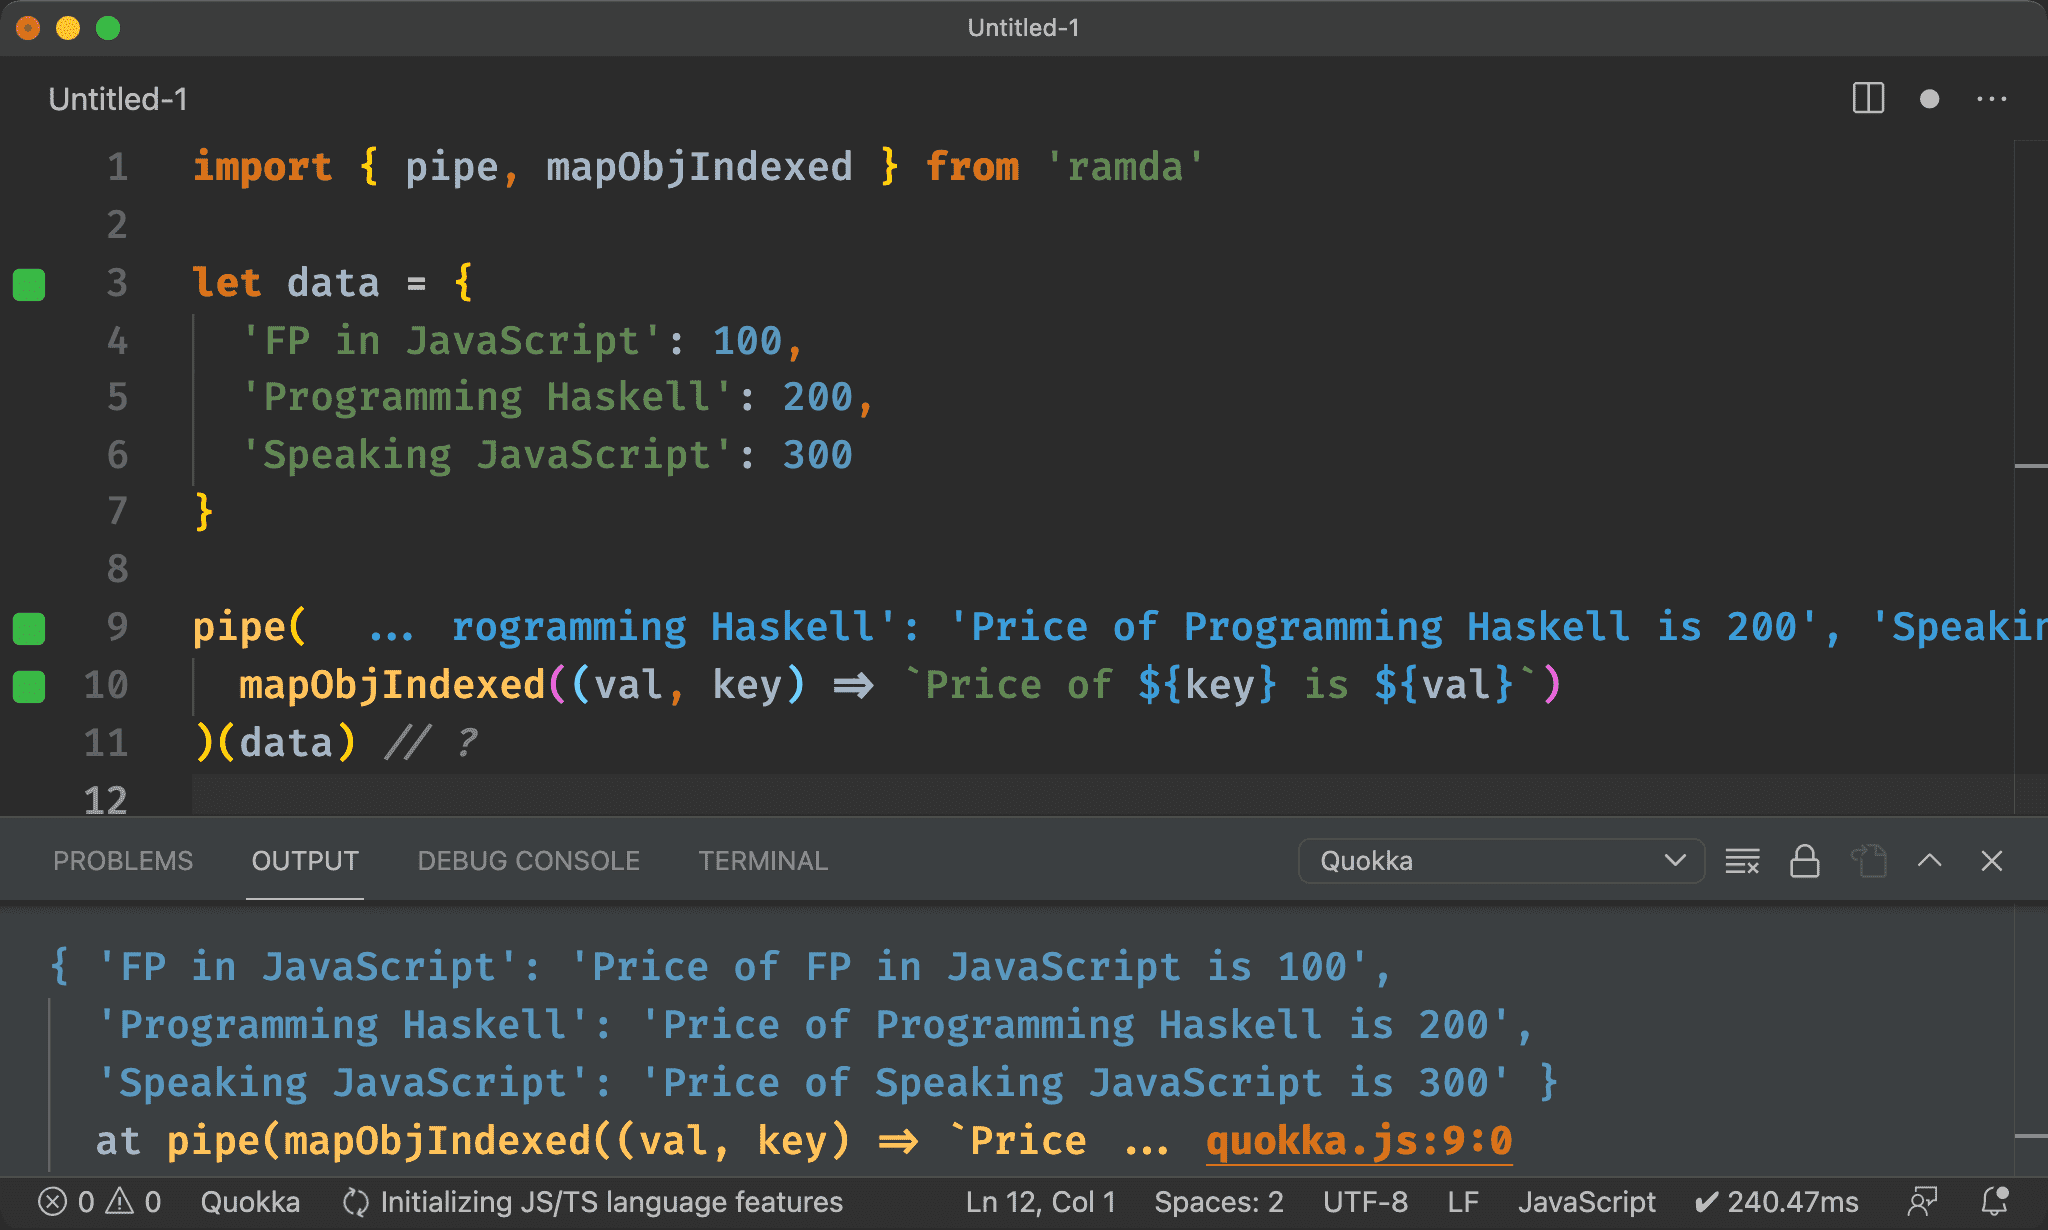
Task: Click Ln 12, Col 1 cursor position
Action: (x=1040, y=1202)
